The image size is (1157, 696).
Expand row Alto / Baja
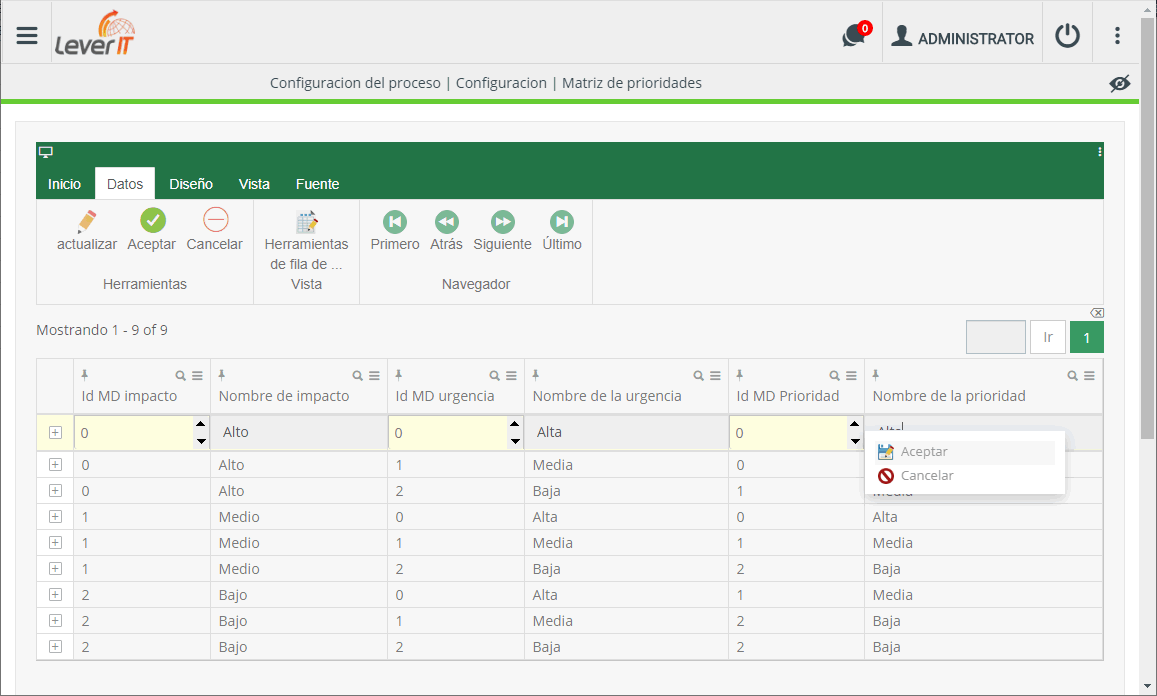click(x=55, y=491)
